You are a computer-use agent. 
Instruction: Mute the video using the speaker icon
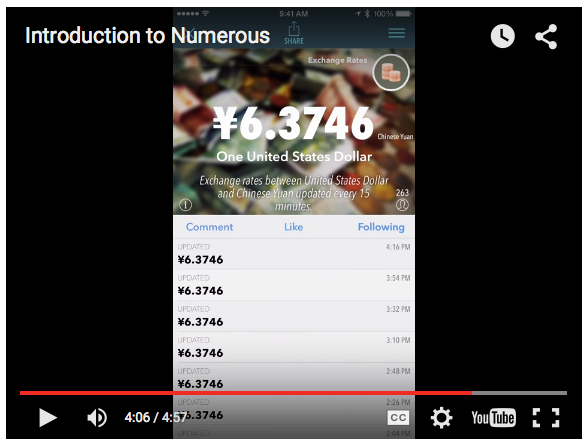(x=97, y=417)
